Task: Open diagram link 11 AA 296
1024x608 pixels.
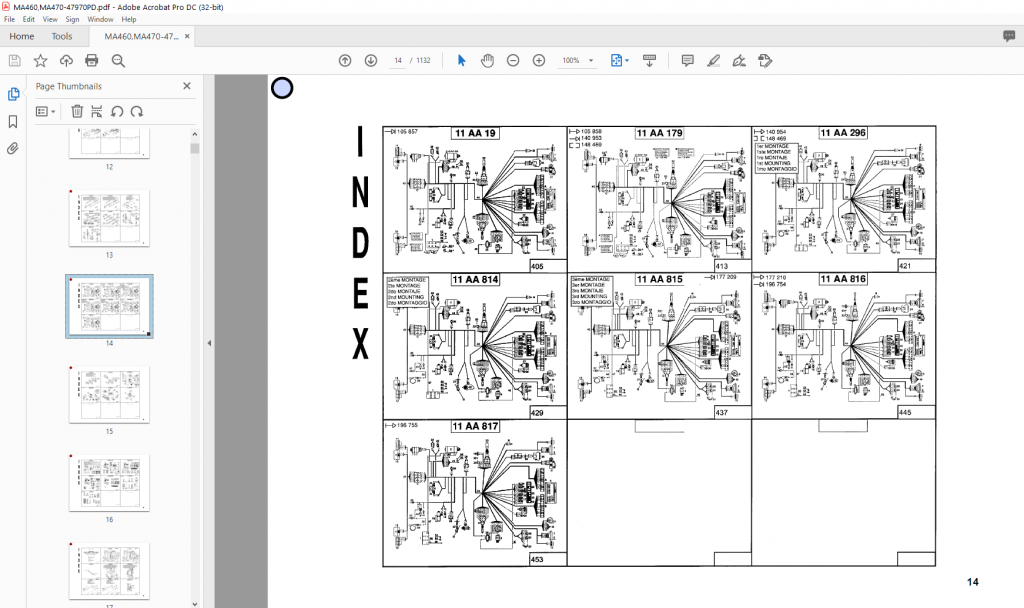Action: click(843, 133)
